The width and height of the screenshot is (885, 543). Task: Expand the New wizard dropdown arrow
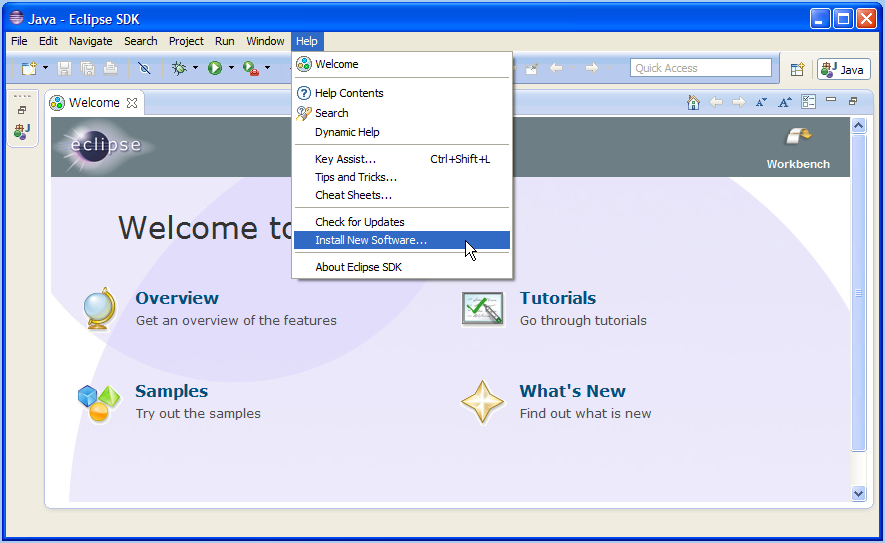click(x=46, y=68)
